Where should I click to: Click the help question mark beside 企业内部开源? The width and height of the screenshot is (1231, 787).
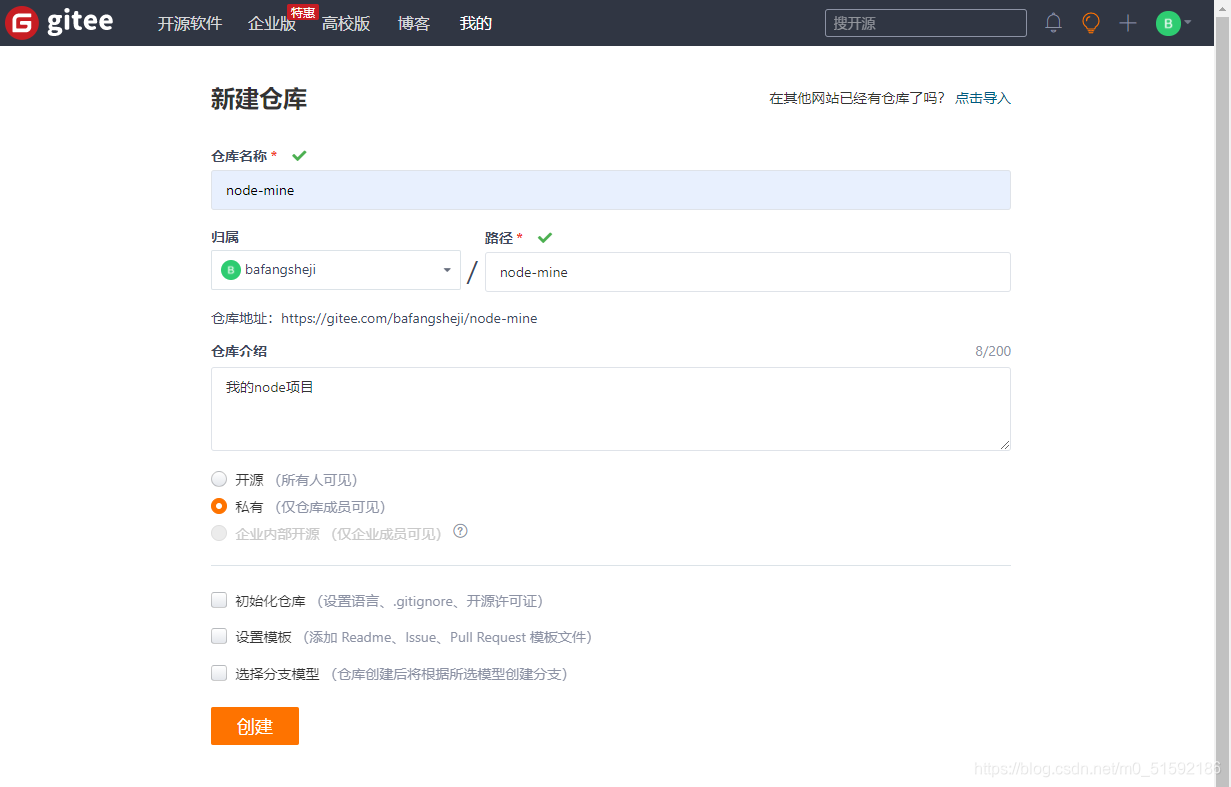[x=459, y=532]
